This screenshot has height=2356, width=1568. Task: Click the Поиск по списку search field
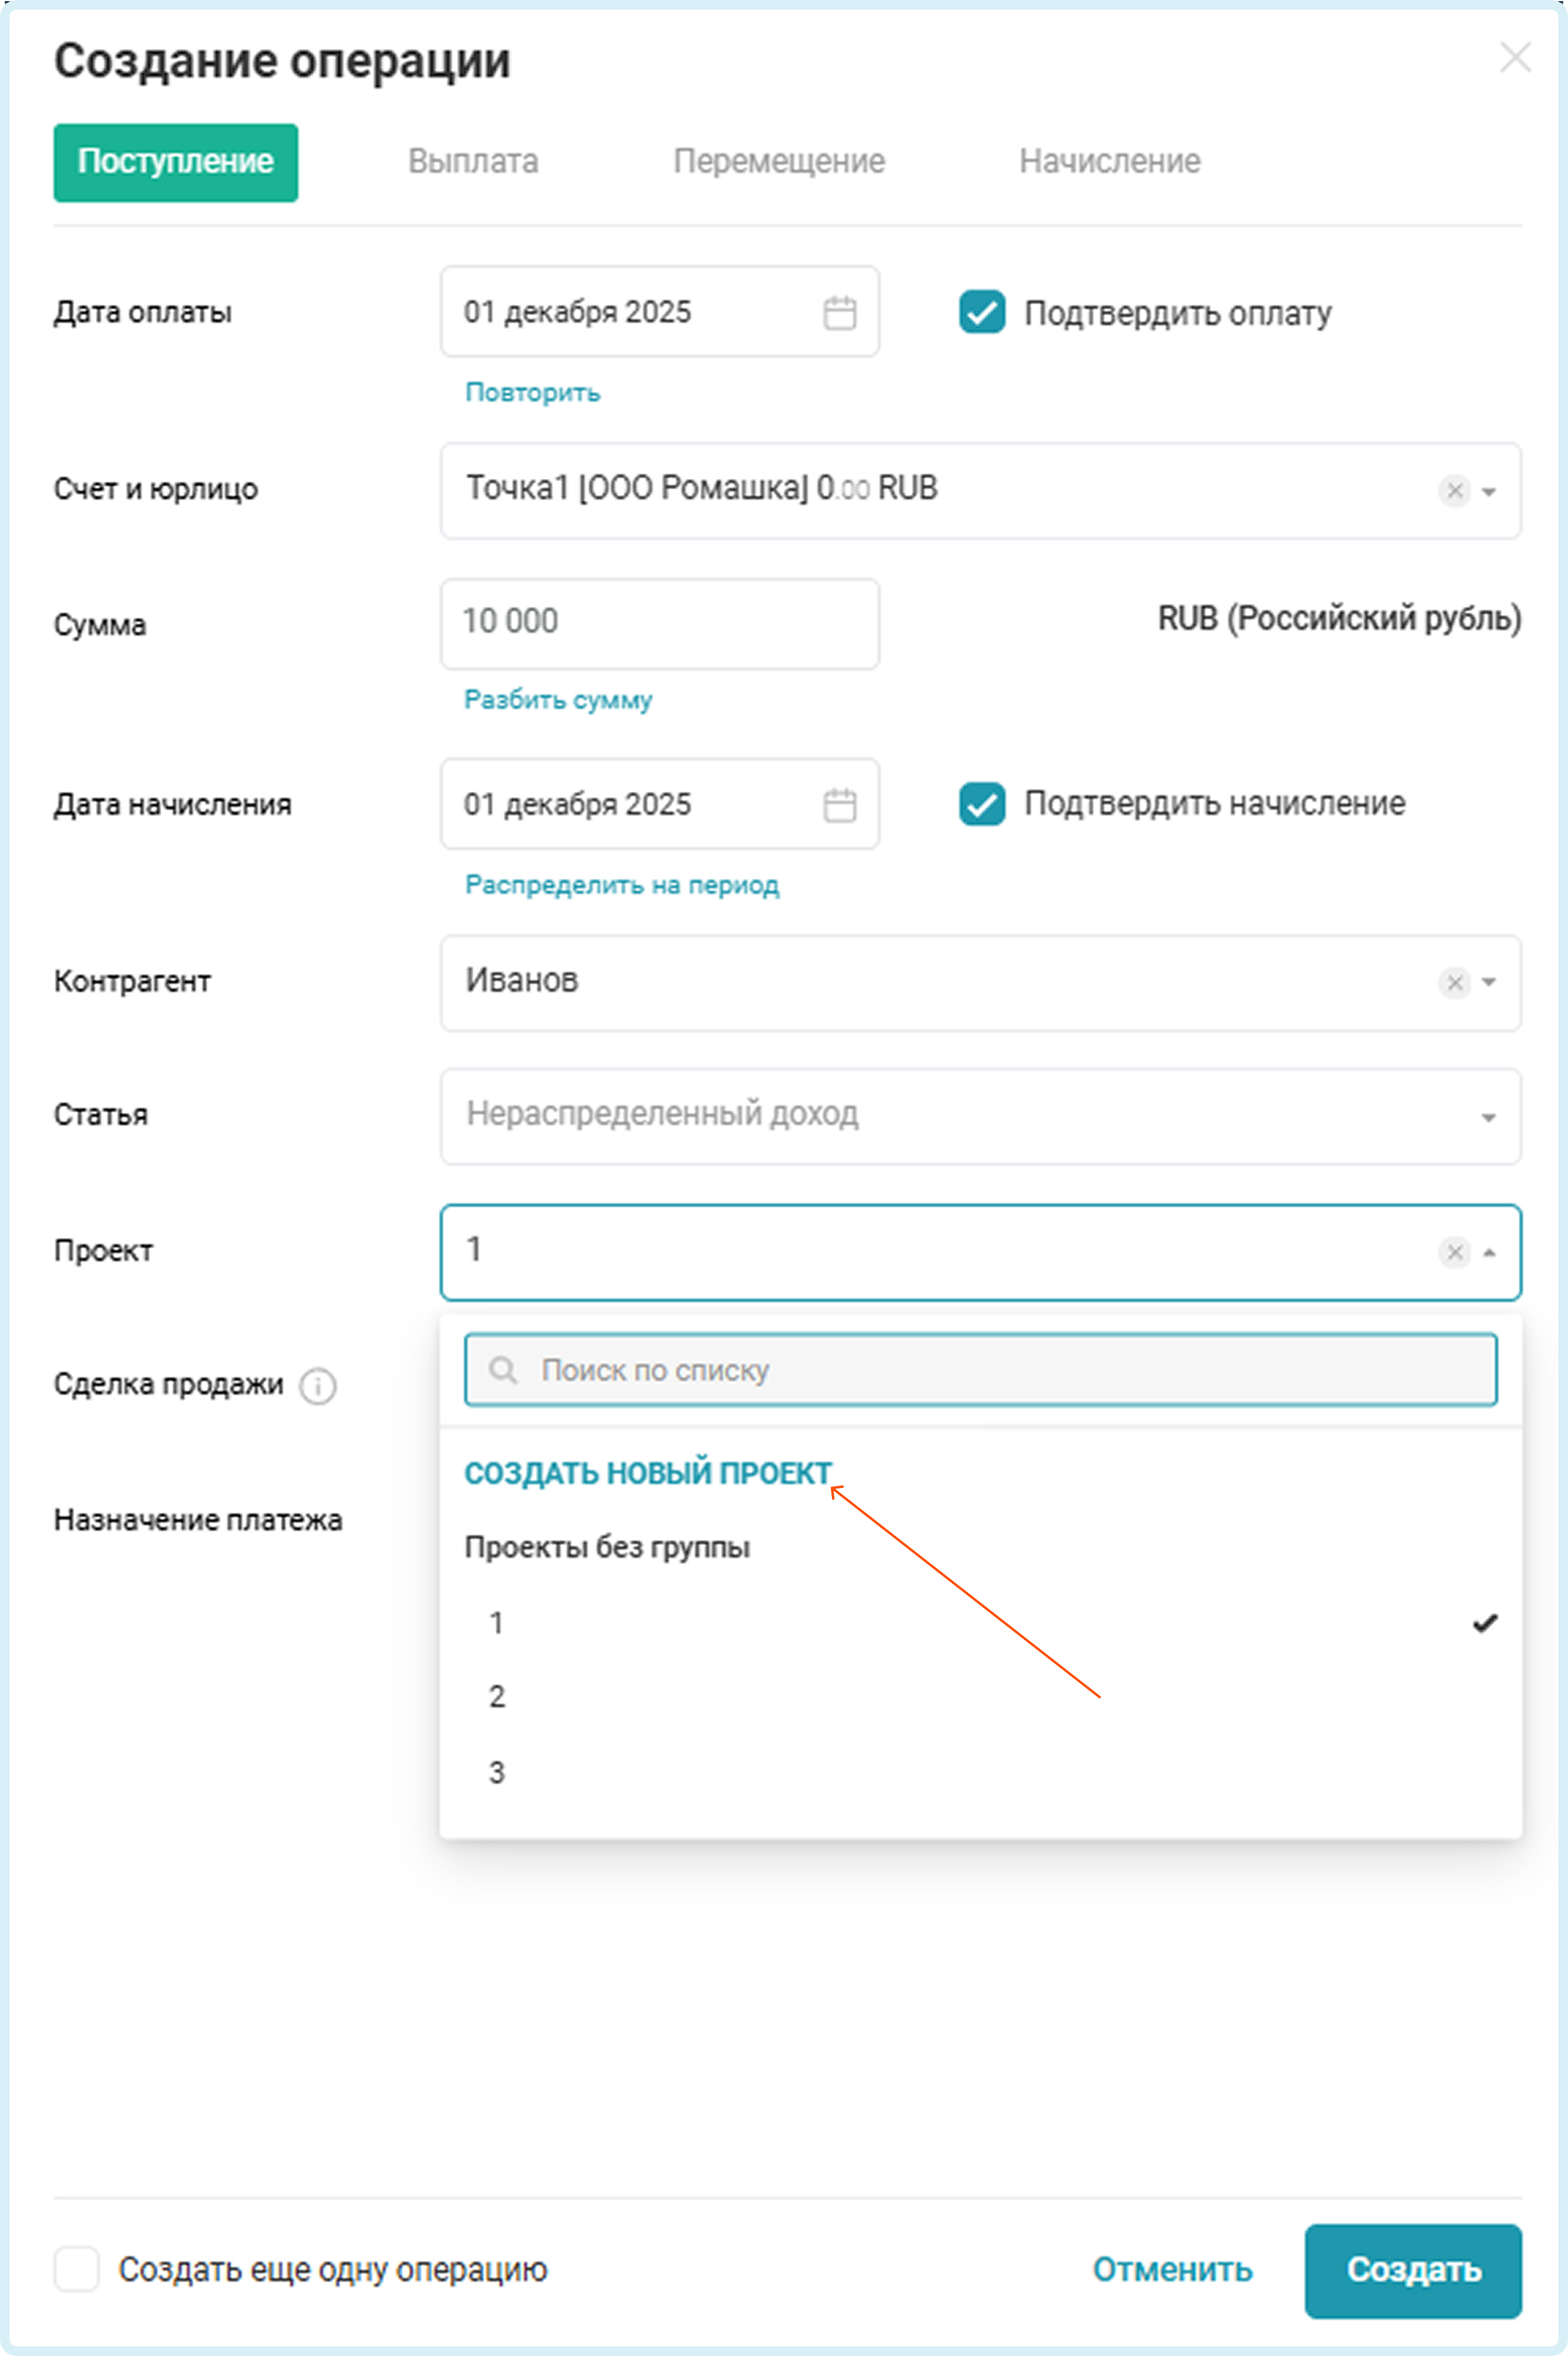click(1000, 1370)
